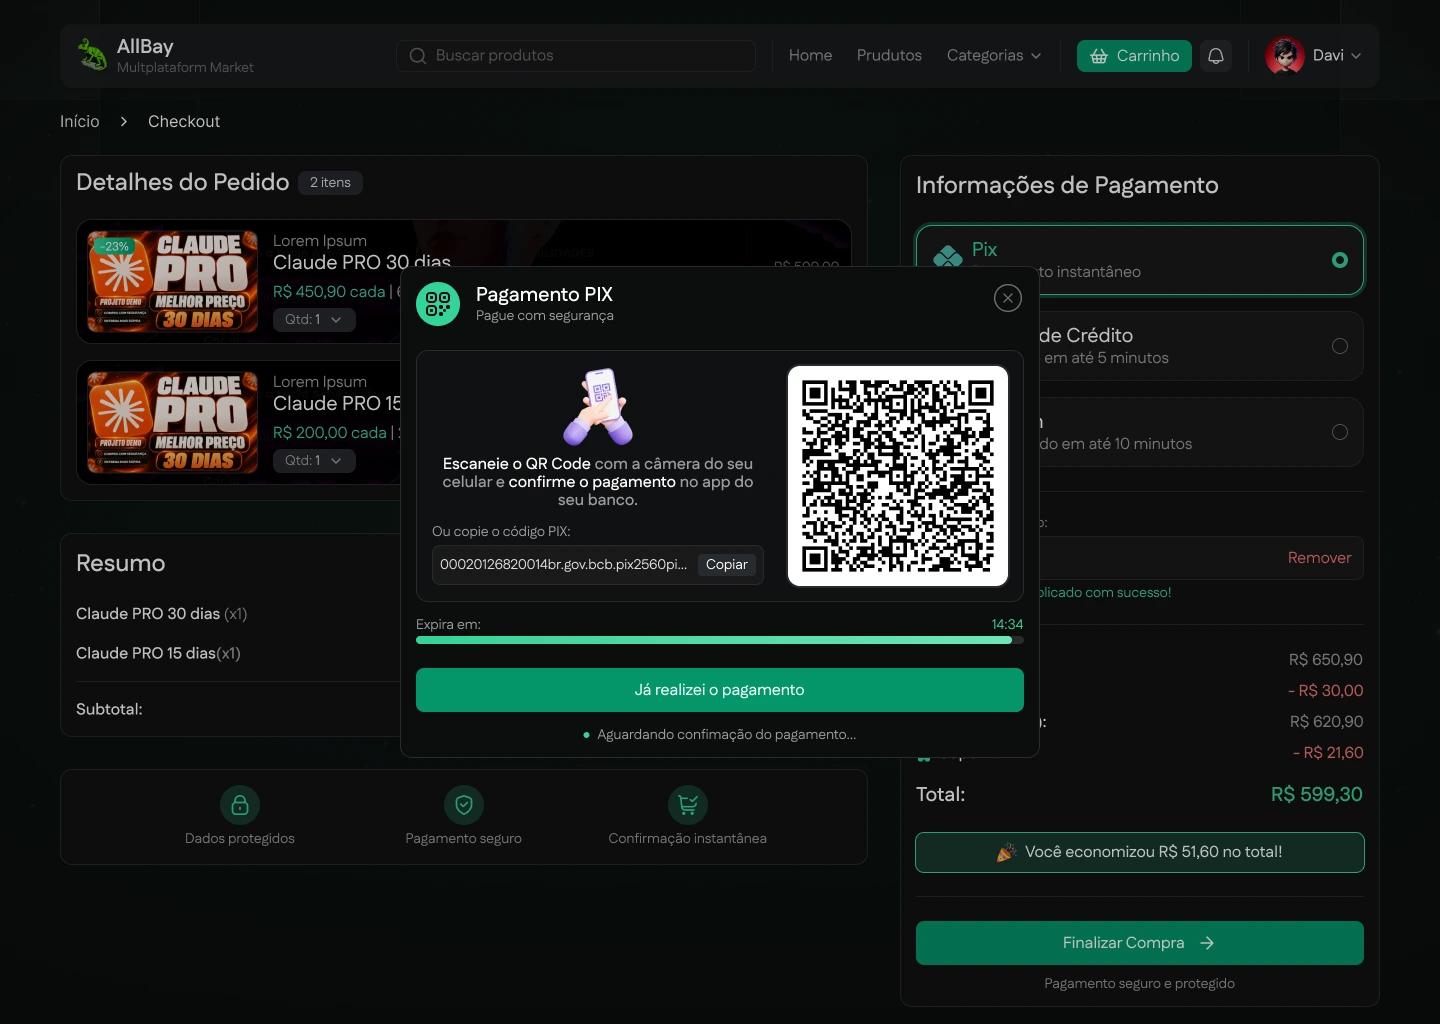Click Finalizar Compra button

click(x=1140, y=943)
